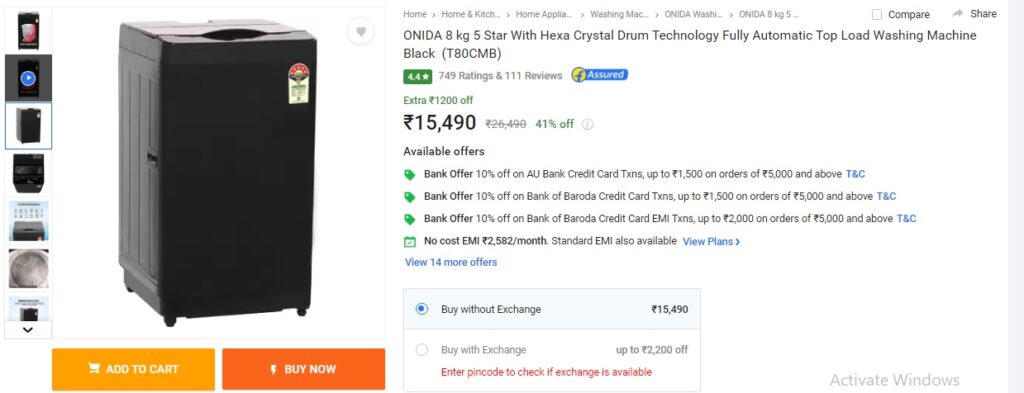Expand View 14 more offers
The height and width of the screenshot is (393, 1024).
451,262
